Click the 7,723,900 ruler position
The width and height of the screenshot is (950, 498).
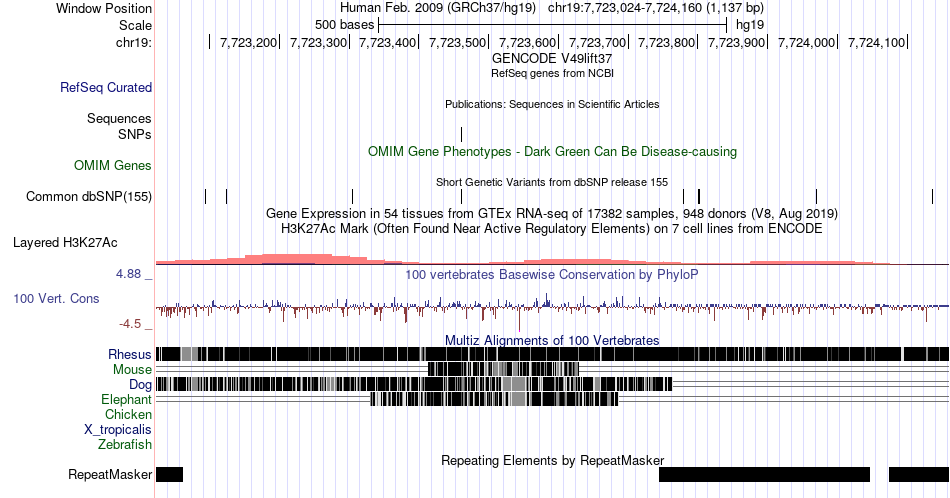737,42
